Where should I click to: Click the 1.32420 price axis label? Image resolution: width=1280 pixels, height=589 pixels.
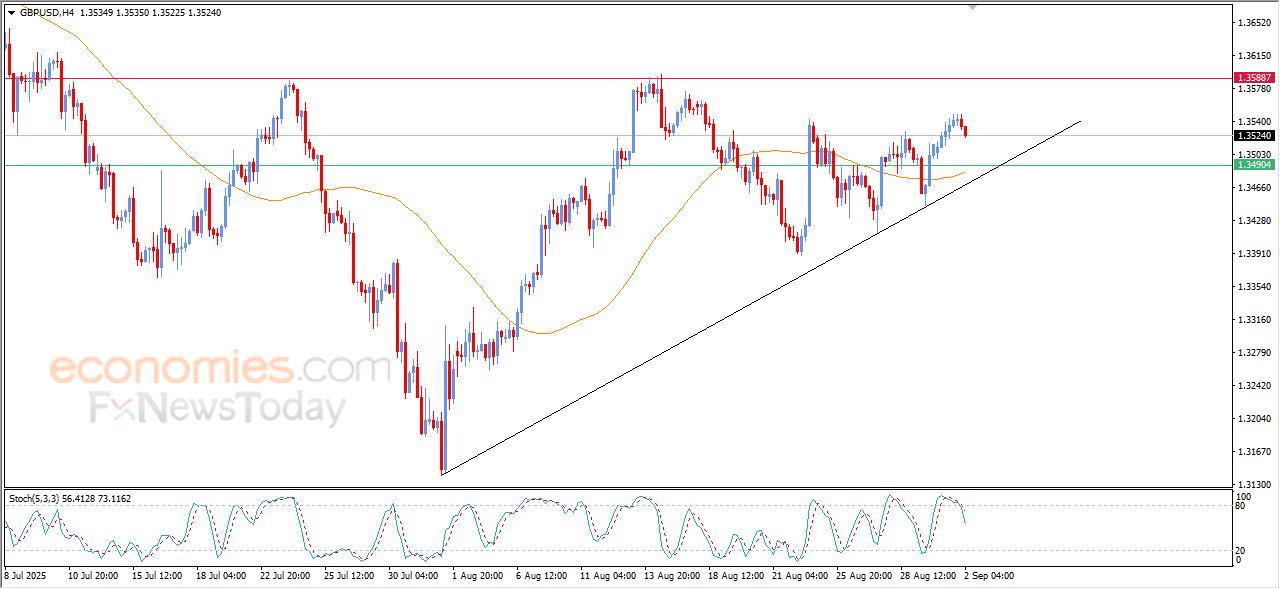tap(1254, 385)
